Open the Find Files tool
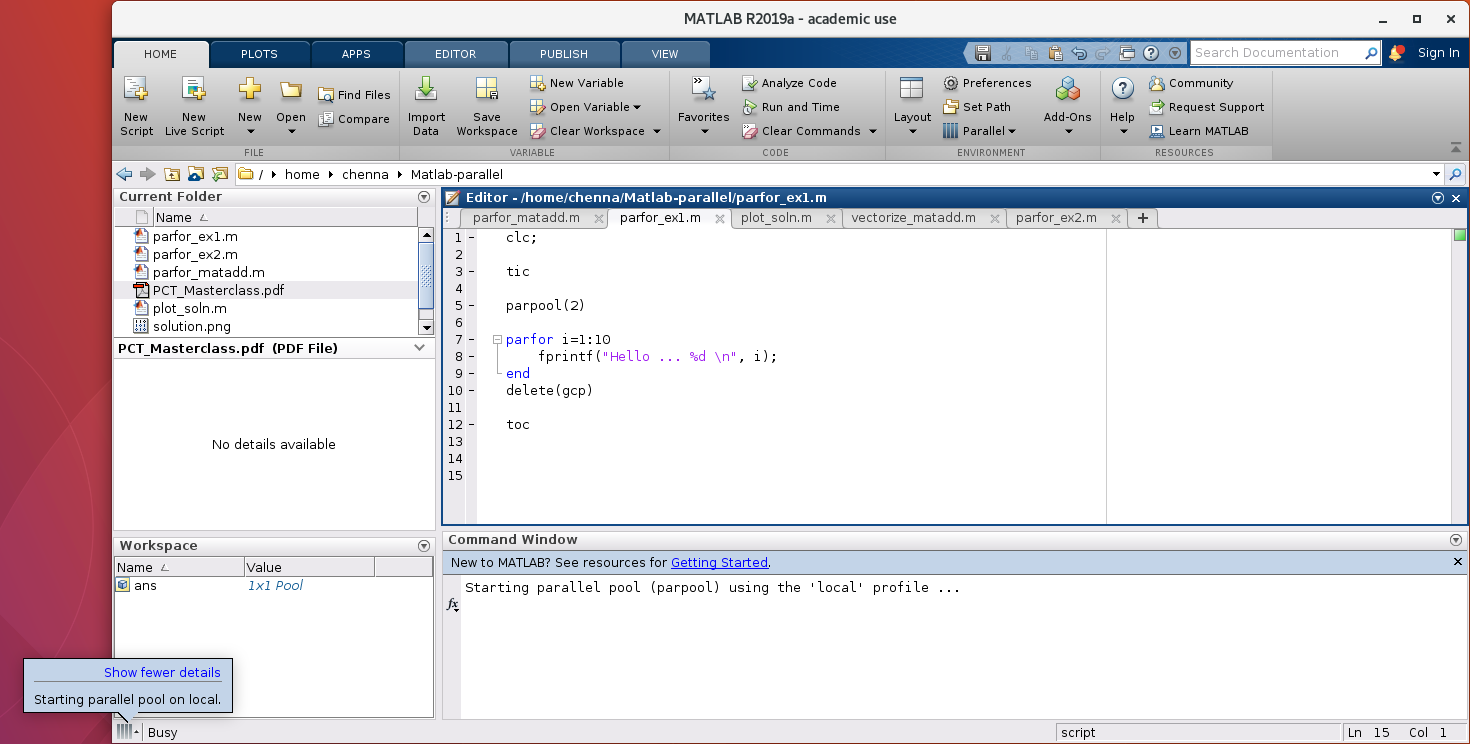1470x744 pixels. click(354, 95)
